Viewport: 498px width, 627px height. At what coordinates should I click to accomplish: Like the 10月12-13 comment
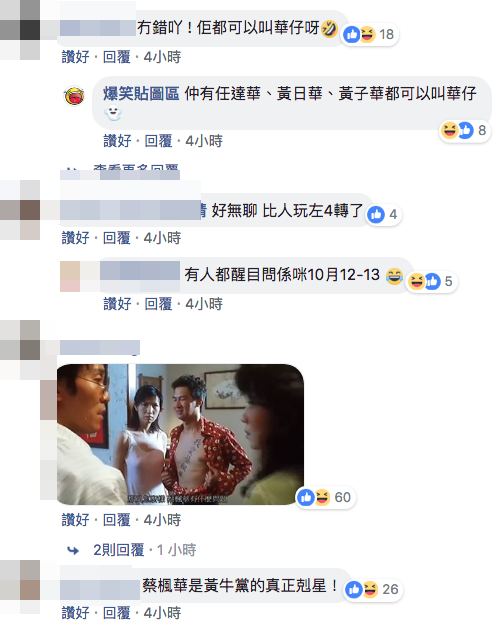[x=117, y=304]
